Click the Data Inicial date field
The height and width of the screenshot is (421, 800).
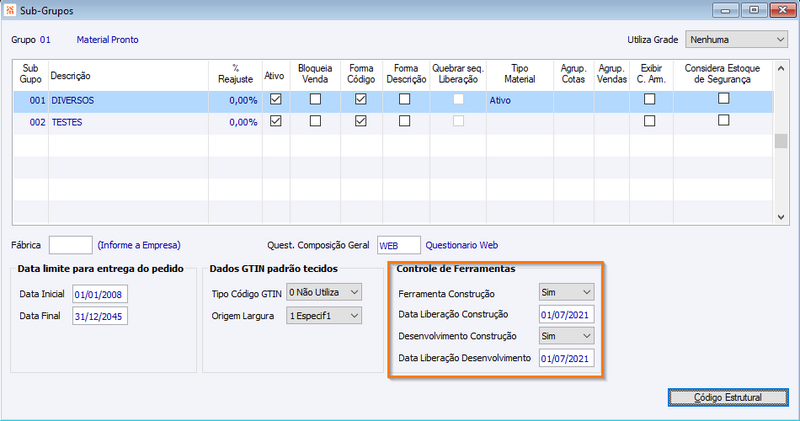pyautogui.click(x=99, y=294)
